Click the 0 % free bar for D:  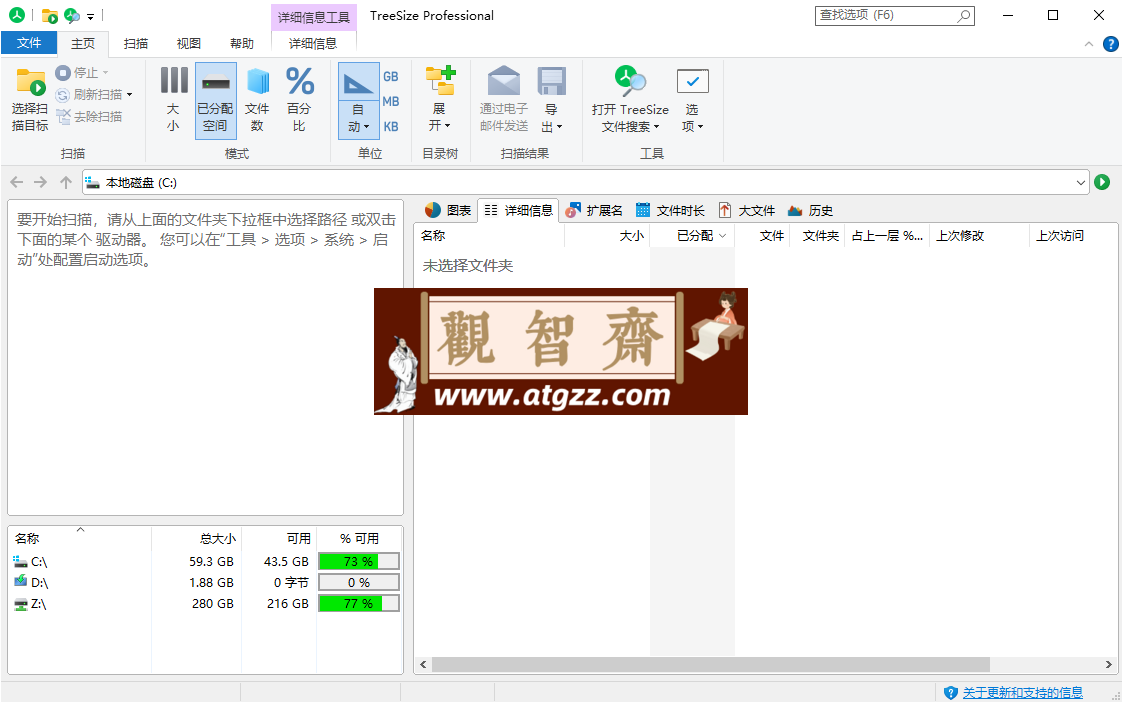pyautogui.click(x=359, y=583)
